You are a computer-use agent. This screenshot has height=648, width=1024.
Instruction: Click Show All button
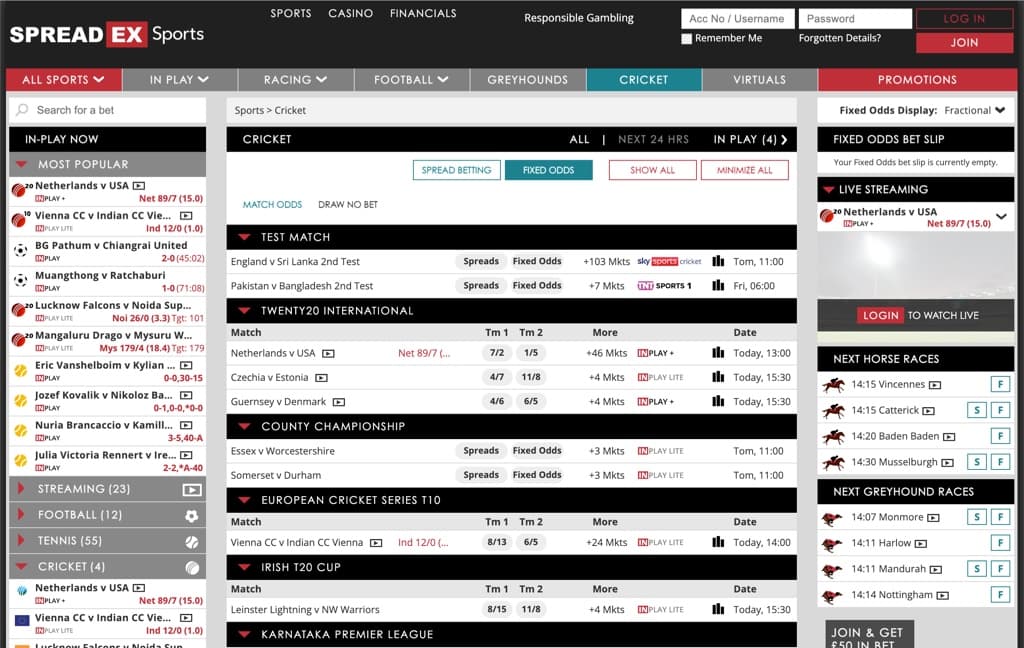[652, 170]
